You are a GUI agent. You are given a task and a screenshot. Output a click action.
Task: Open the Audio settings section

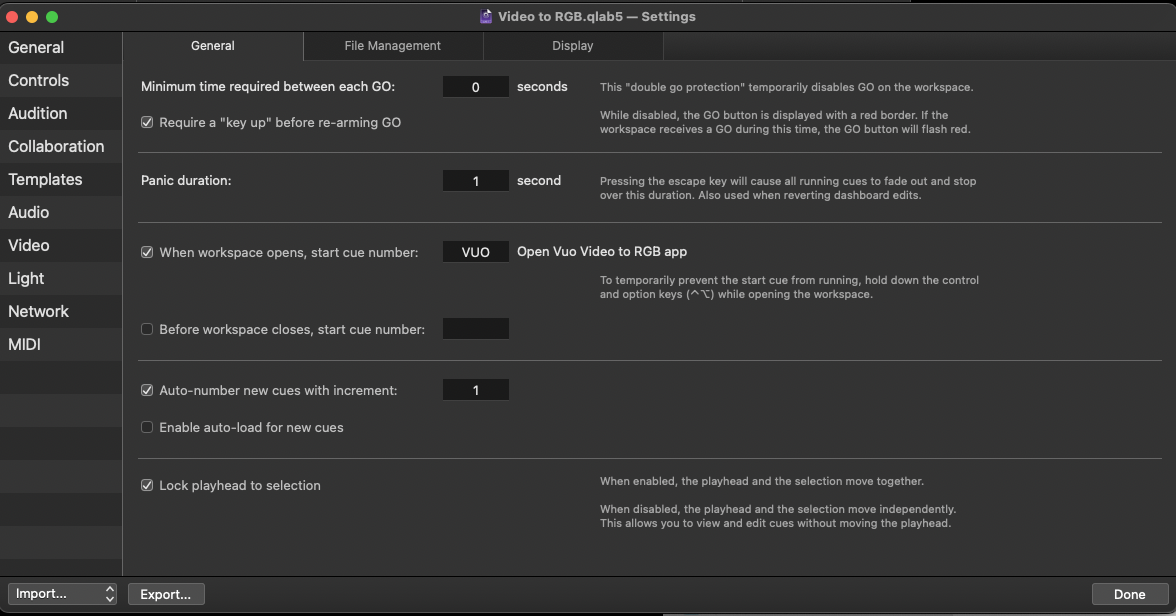click(x=26, y=212)
